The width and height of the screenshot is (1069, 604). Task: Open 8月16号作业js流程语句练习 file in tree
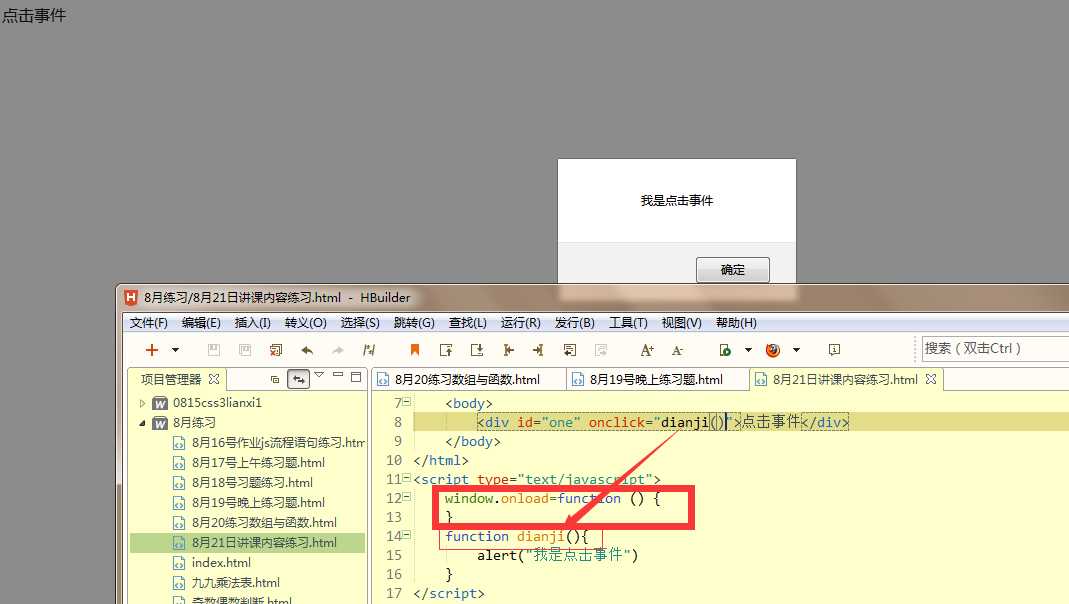[x=278, y=442]
